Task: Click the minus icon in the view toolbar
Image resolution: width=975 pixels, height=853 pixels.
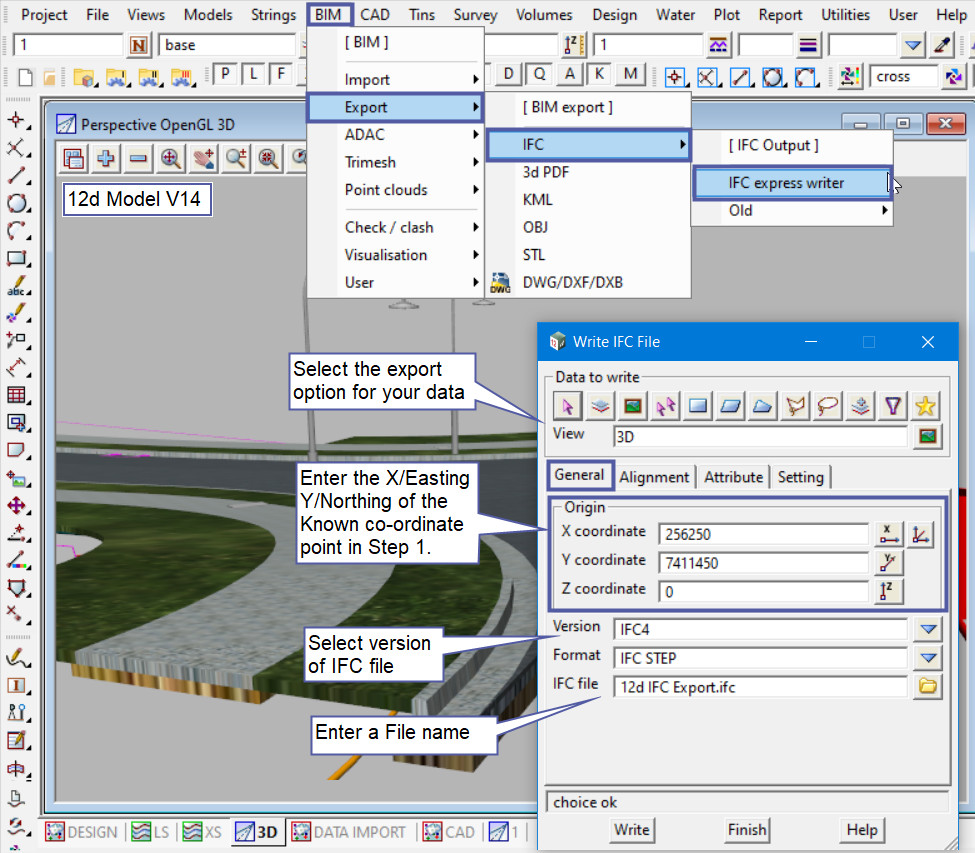Action: [x=138, y=158]
